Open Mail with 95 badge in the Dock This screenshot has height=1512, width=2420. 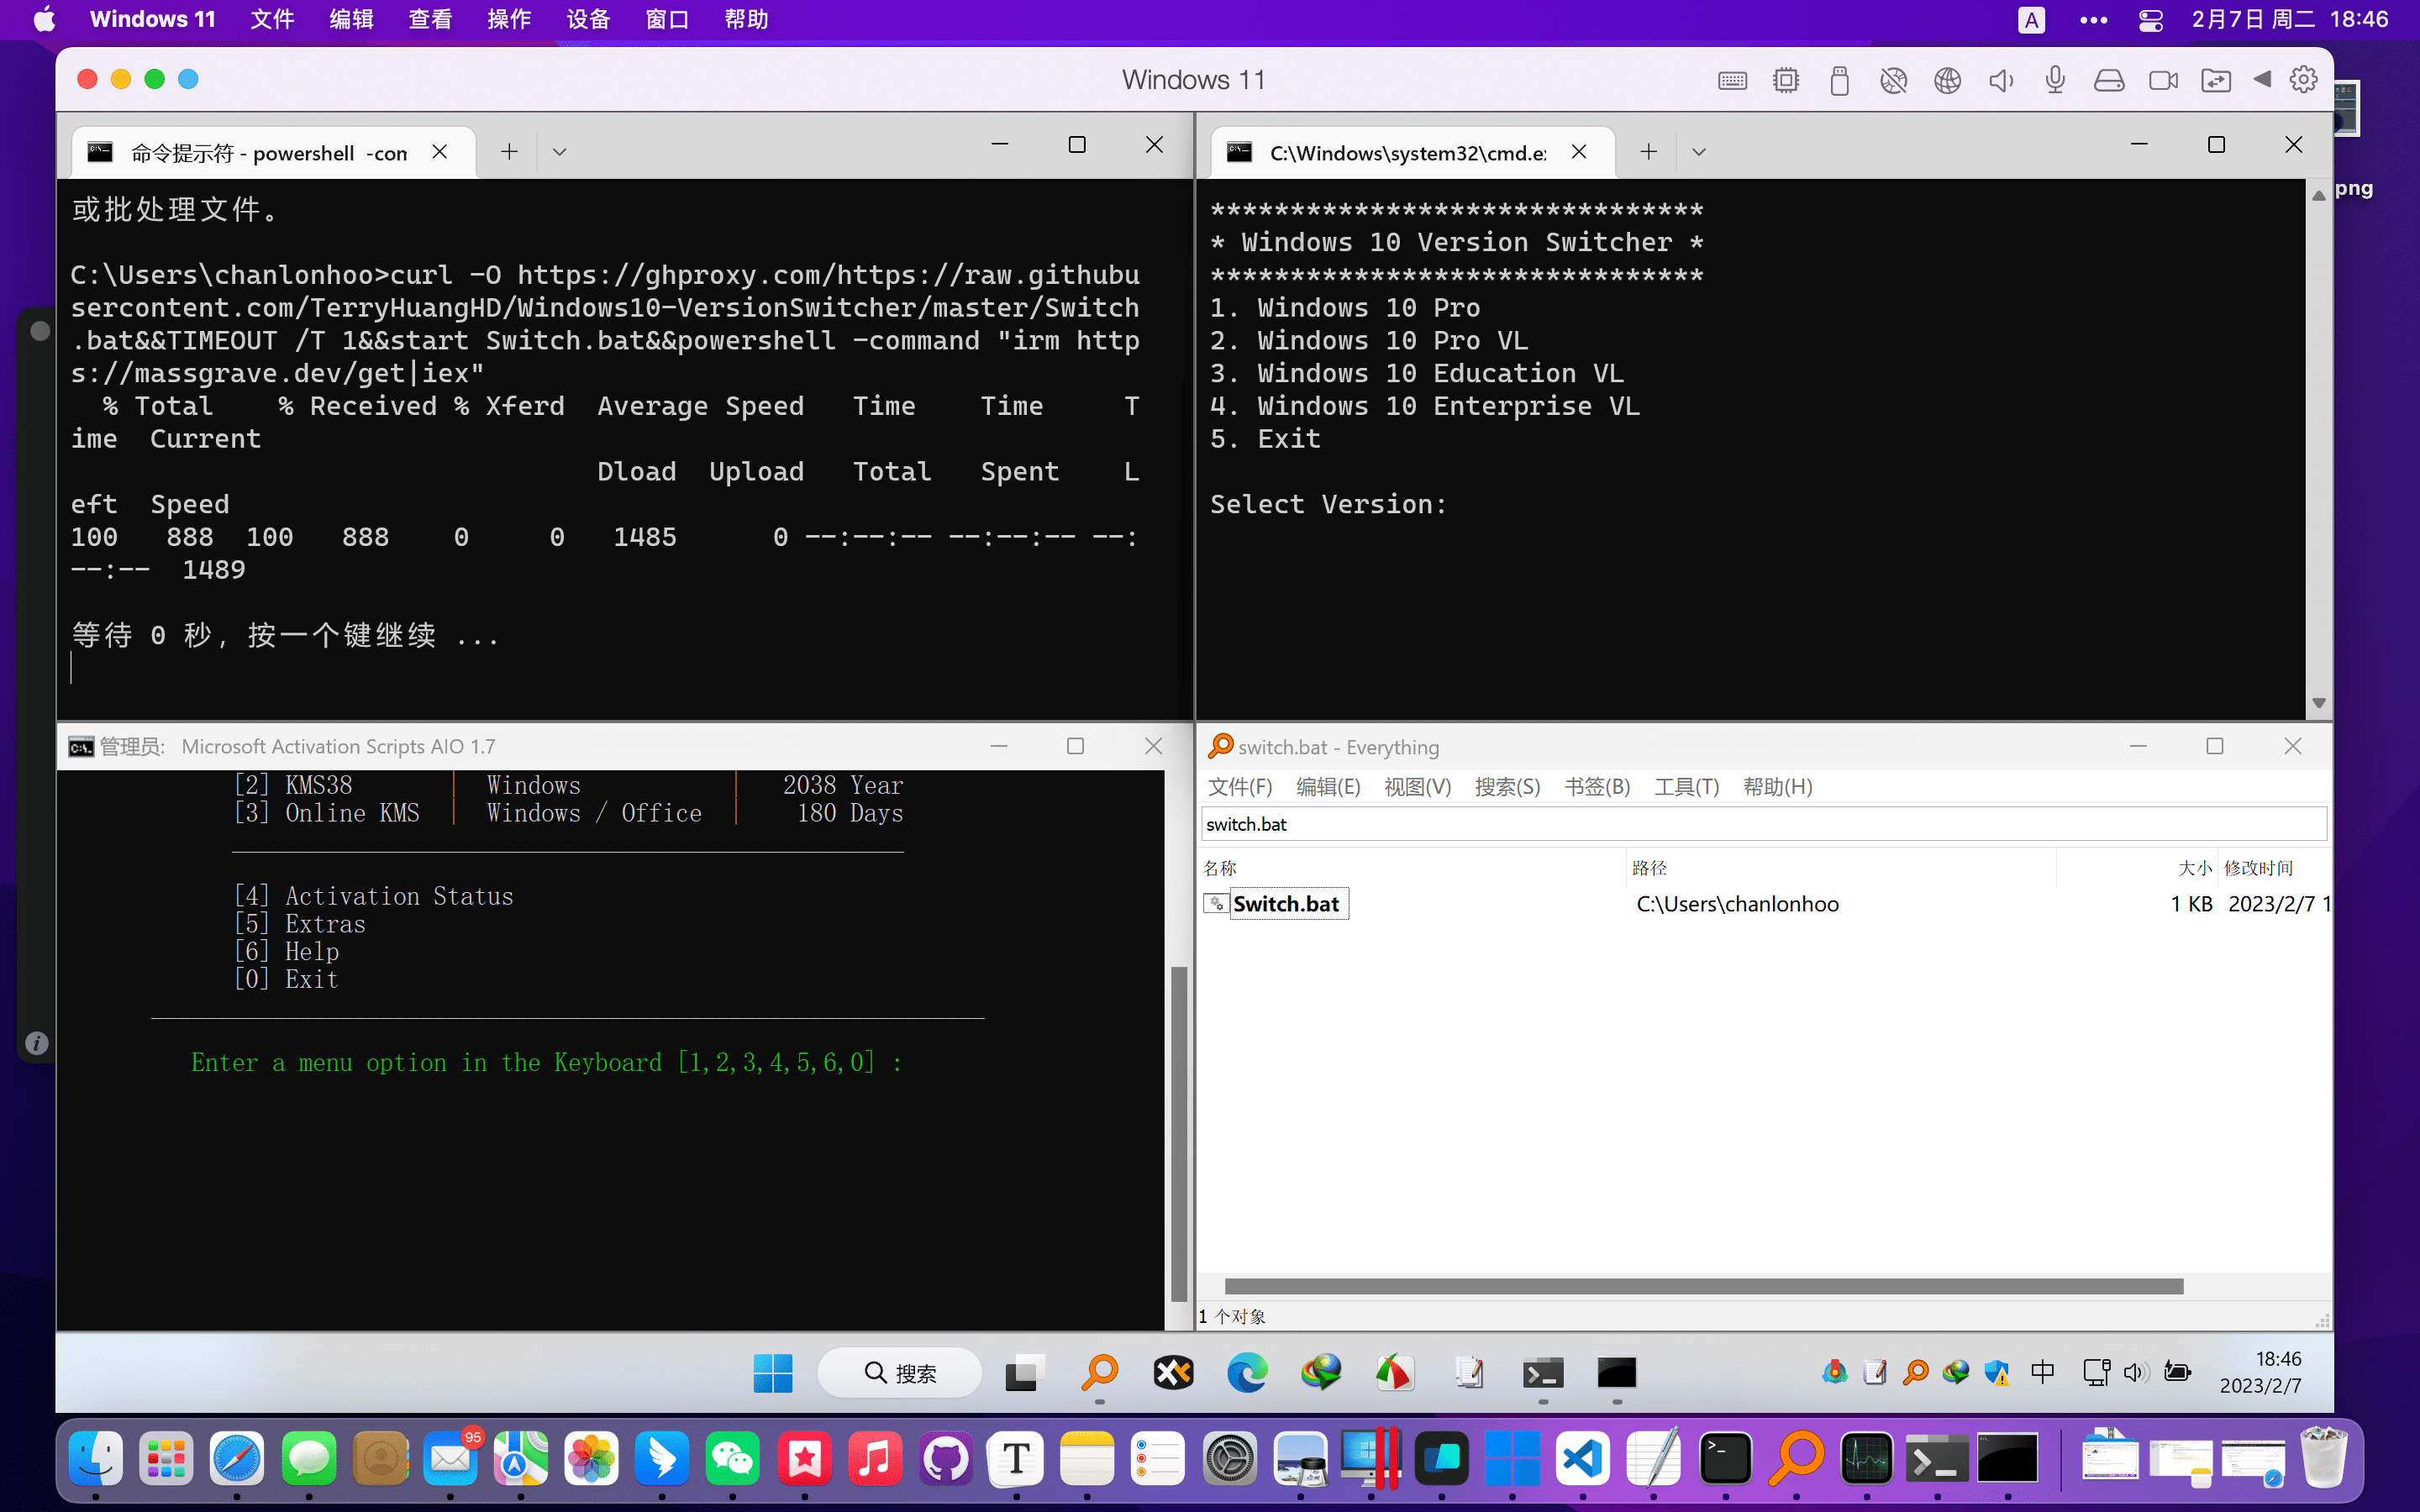(x=451, y=1459)
